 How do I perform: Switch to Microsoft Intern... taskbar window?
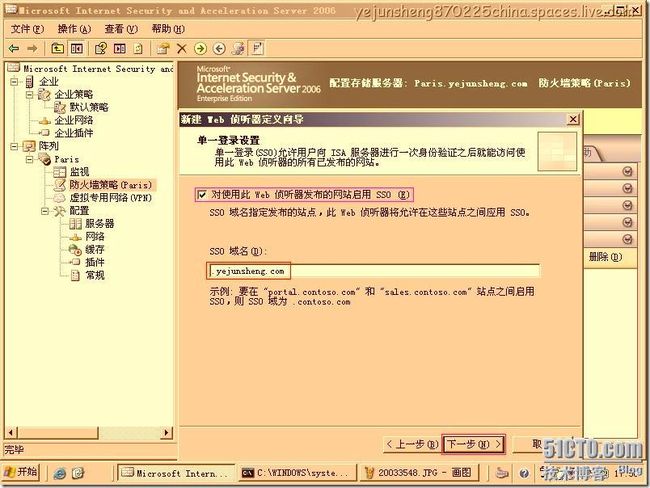point(175,473)
